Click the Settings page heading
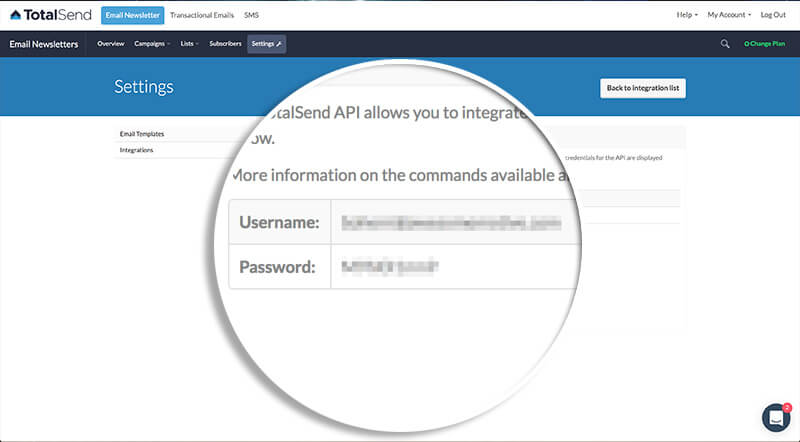Image resolution: width=800 pixels, height=442 pixels. (144, 87)
